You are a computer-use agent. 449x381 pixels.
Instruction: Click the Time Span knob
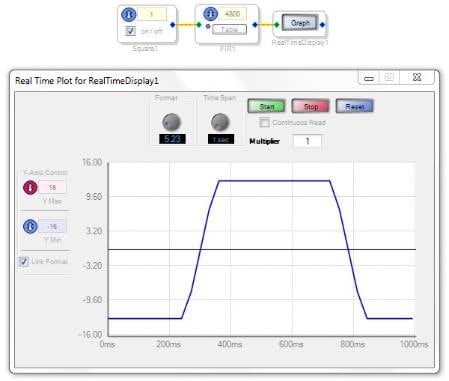(220, 122)
